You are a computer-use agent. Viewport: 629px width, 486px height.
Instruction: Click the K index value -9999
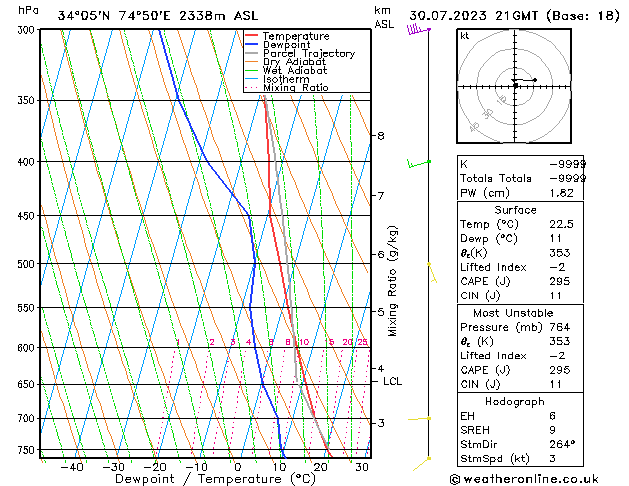pyautogui.click(x=567, y=164)
